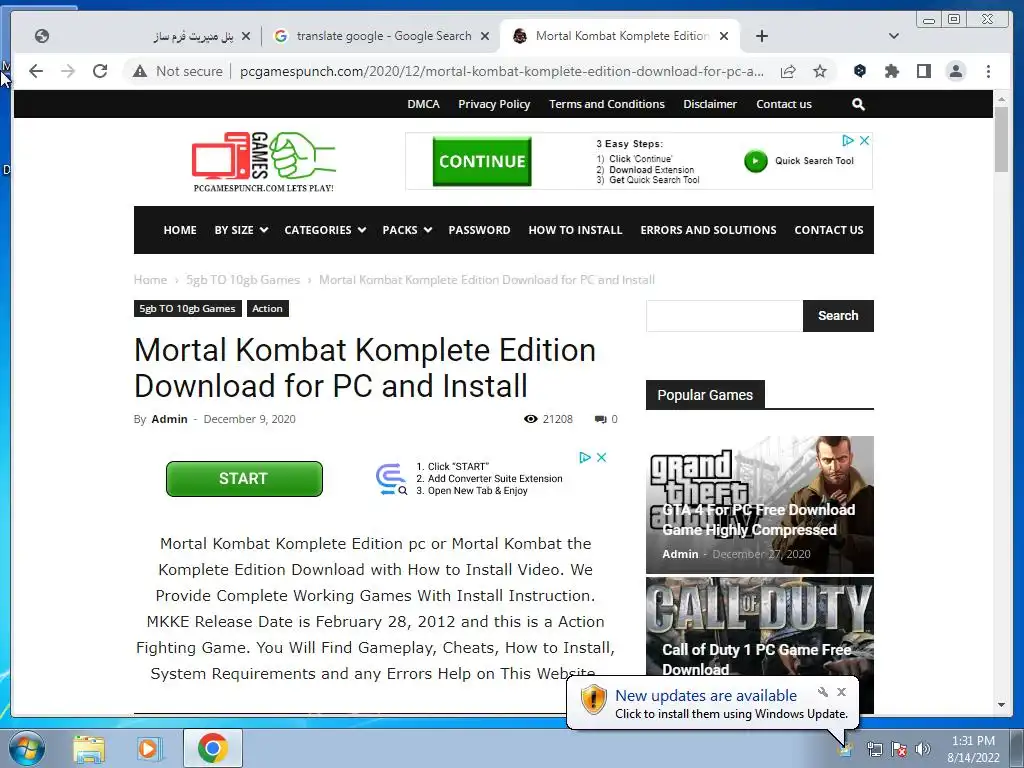Select the Mortal Kombat Komplete Edition tab
The height and width of the screenshot is (768, 1024).
[621, 36]
